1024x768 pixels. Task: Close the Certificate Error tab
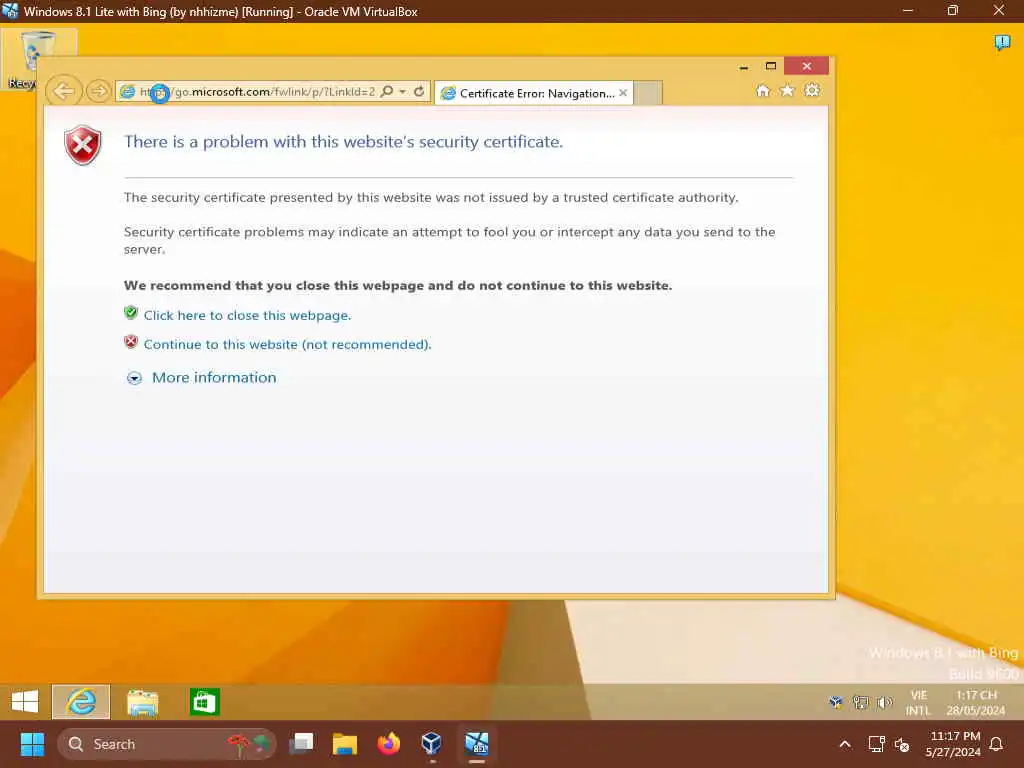click(623, 93)
